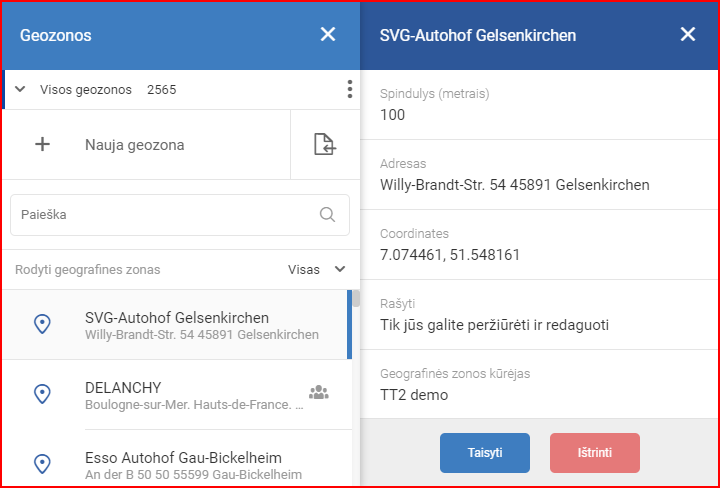
Task: Click Nauja geozona label
Action: tap(135, 145)
